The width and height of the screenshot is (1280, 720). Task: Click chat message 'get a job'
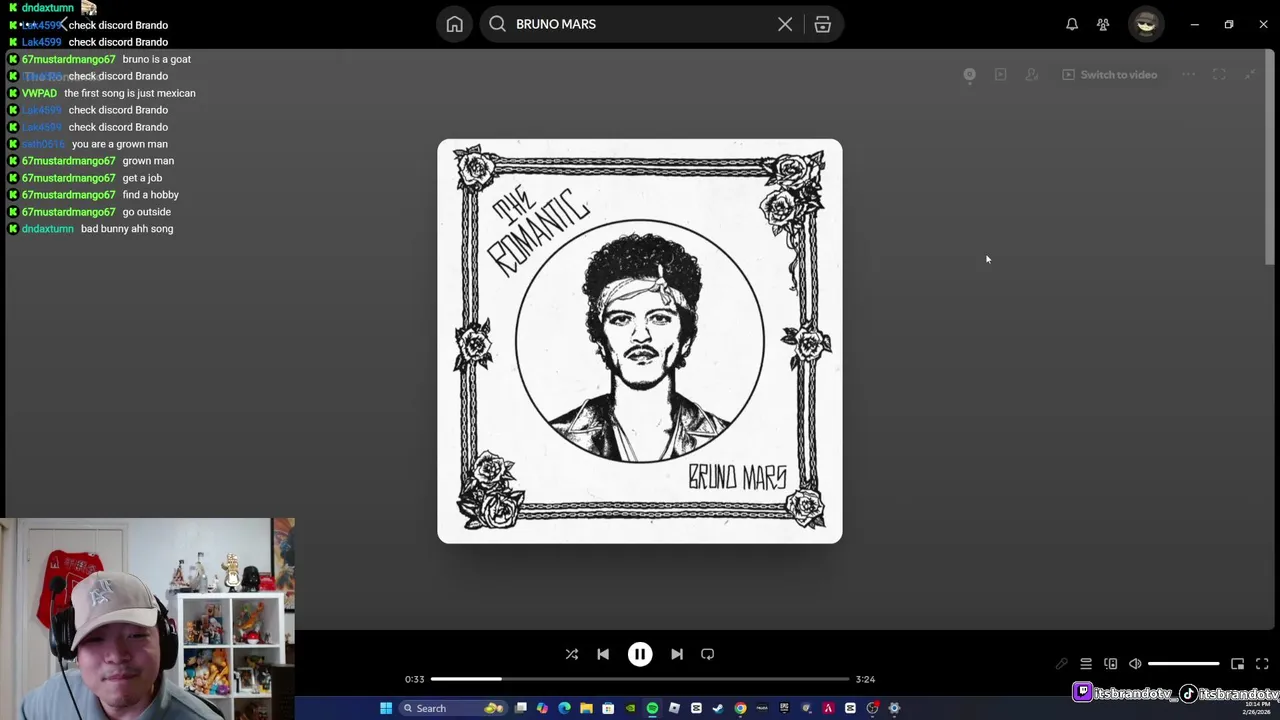click(142, 178)
